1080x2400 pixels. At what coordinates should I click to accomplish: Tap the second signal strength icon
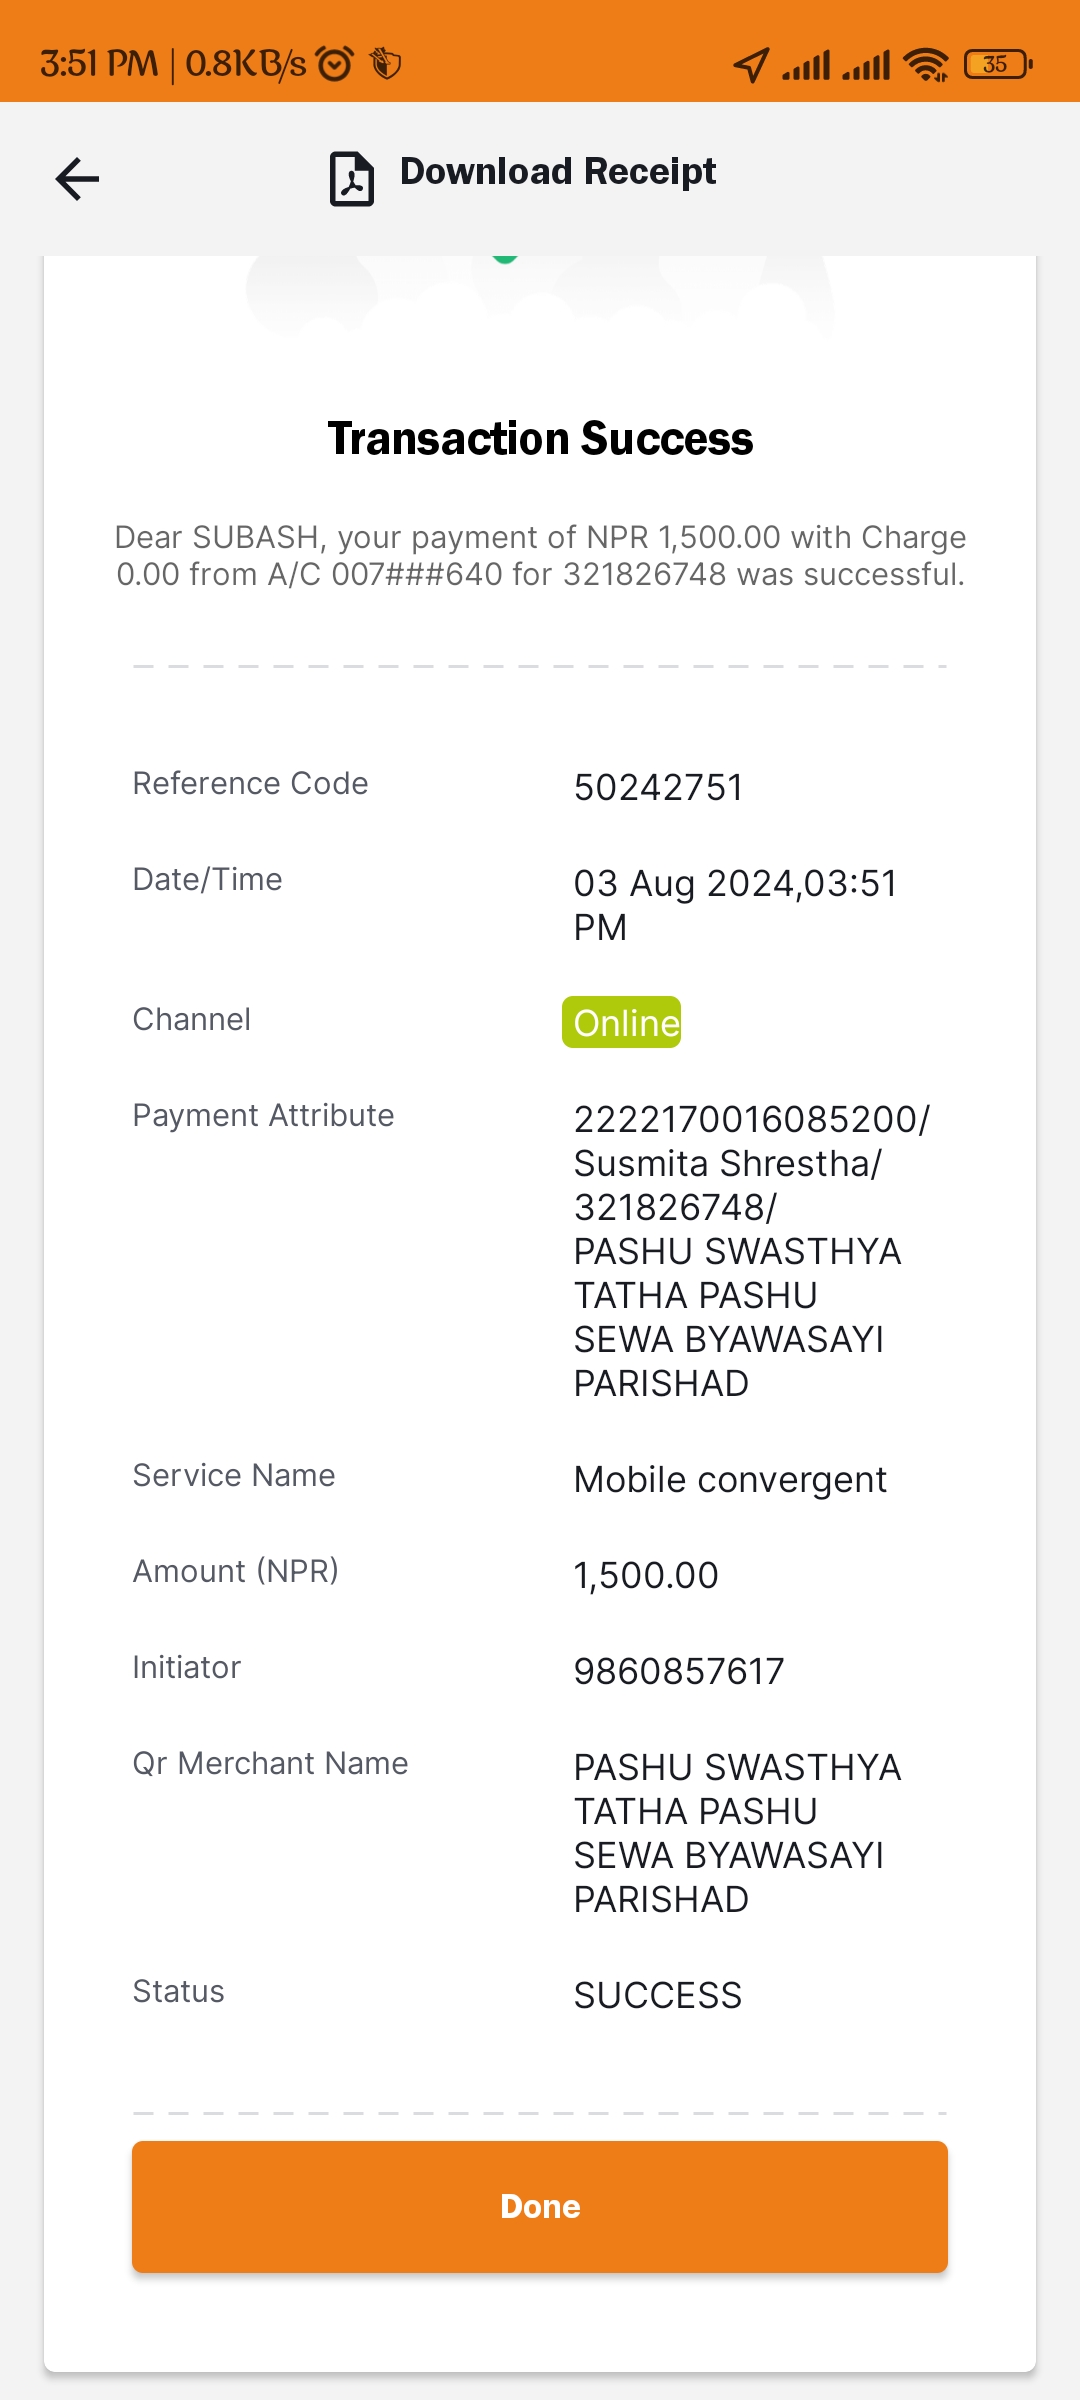click(866, 65)
